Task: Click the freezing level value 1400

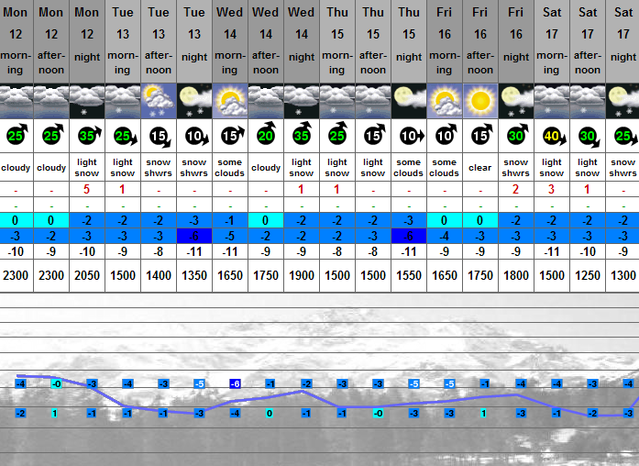Action: (159, 276)
